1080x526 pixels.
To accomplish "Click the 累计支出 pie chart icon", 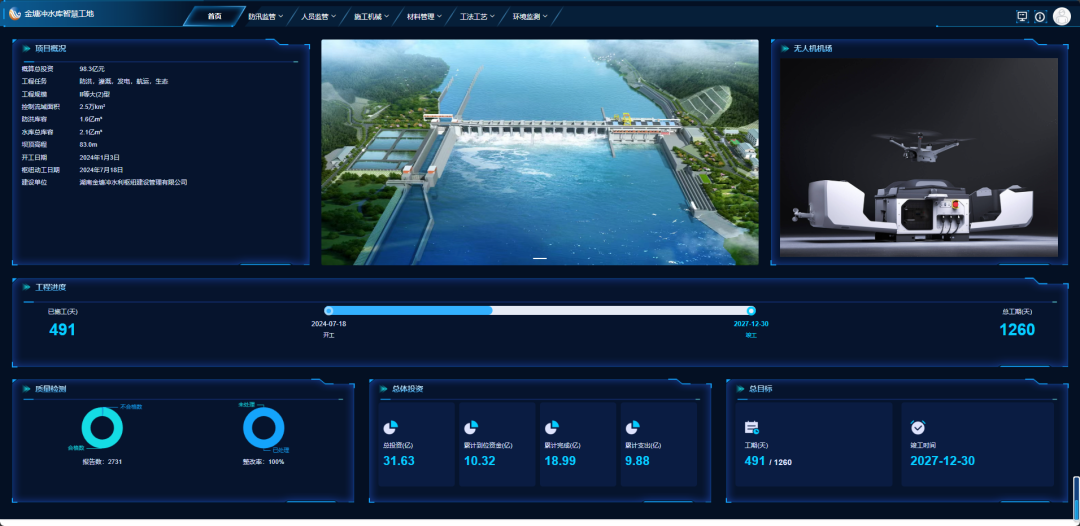I will coord(634,427).
